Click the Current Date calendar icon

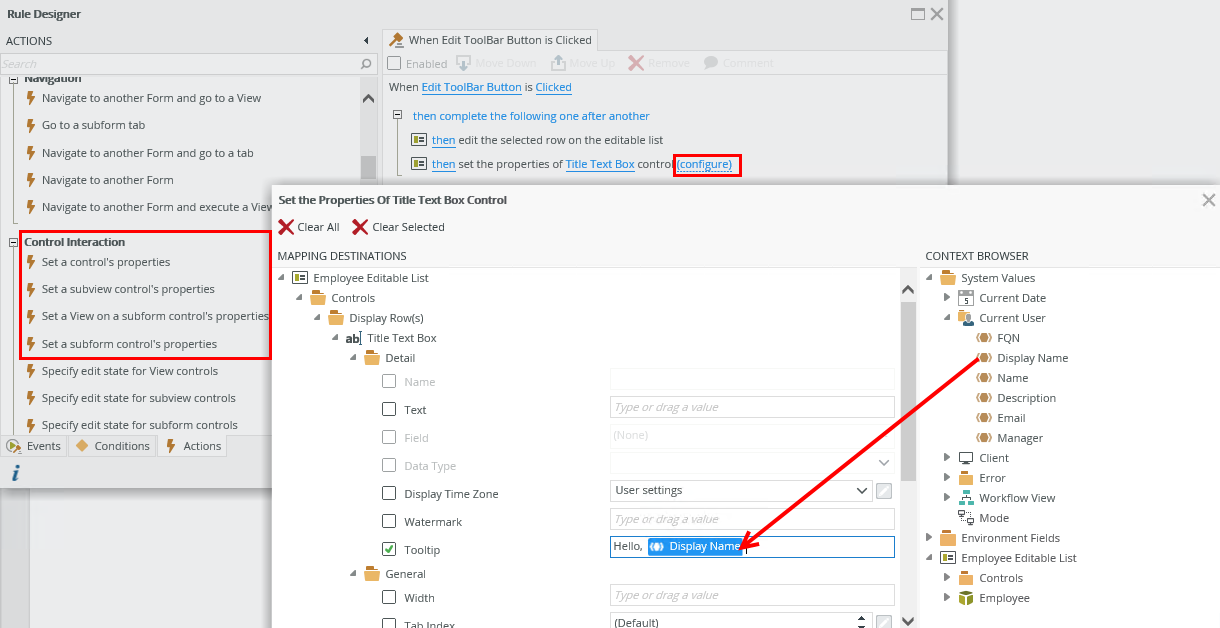966,298
